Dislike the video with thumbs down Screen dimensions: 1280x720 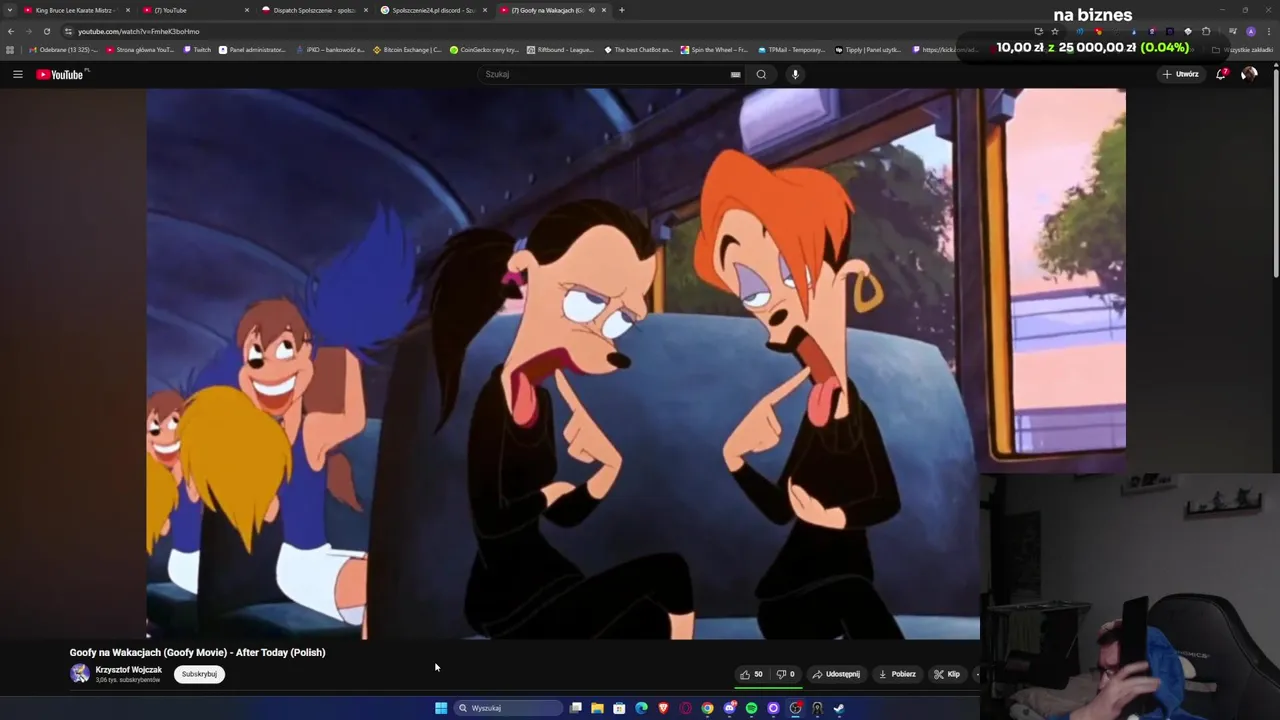coord(786,674)
